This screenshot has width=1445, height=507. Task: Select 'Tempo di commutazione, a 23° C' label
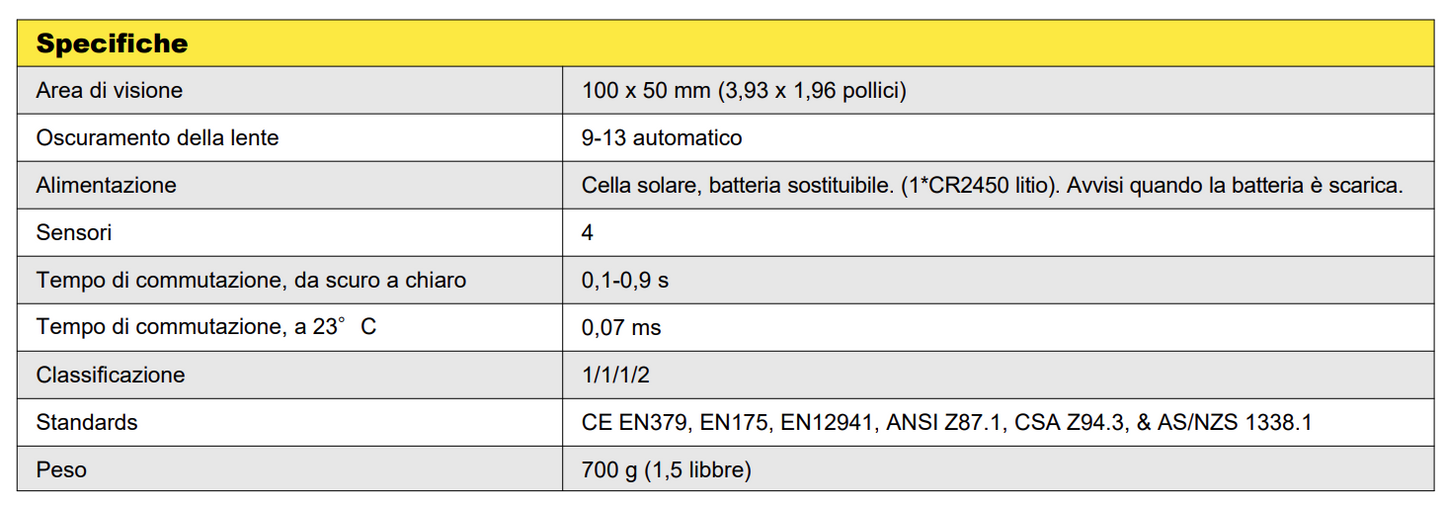[x=206, y=327]
